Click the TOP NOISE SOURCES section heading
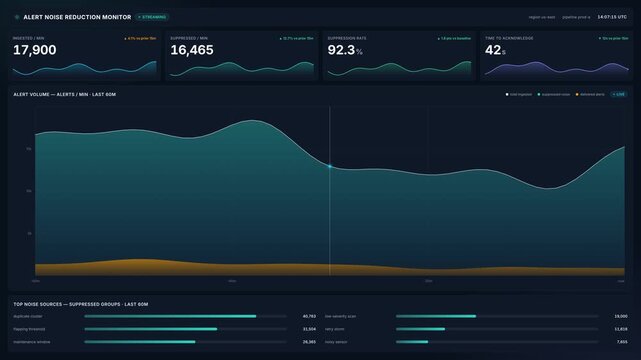 (x=81, y=304)
